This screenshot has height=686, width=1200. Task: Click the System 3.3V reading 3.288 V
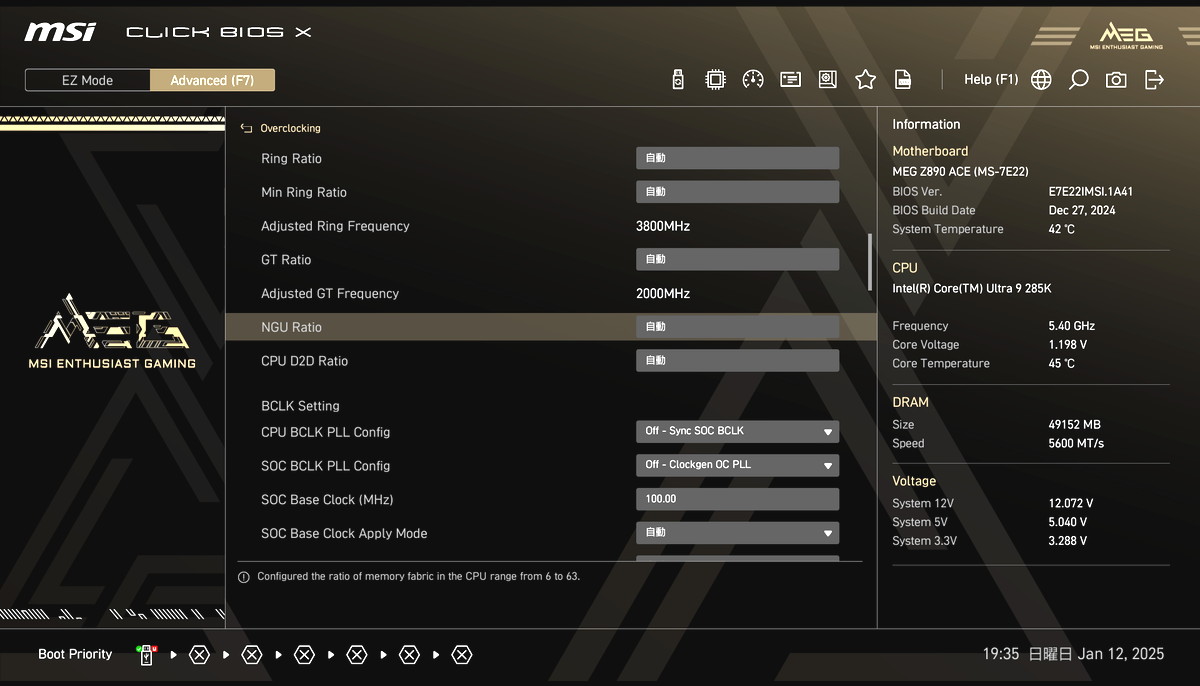click(x=1070, y=541)
